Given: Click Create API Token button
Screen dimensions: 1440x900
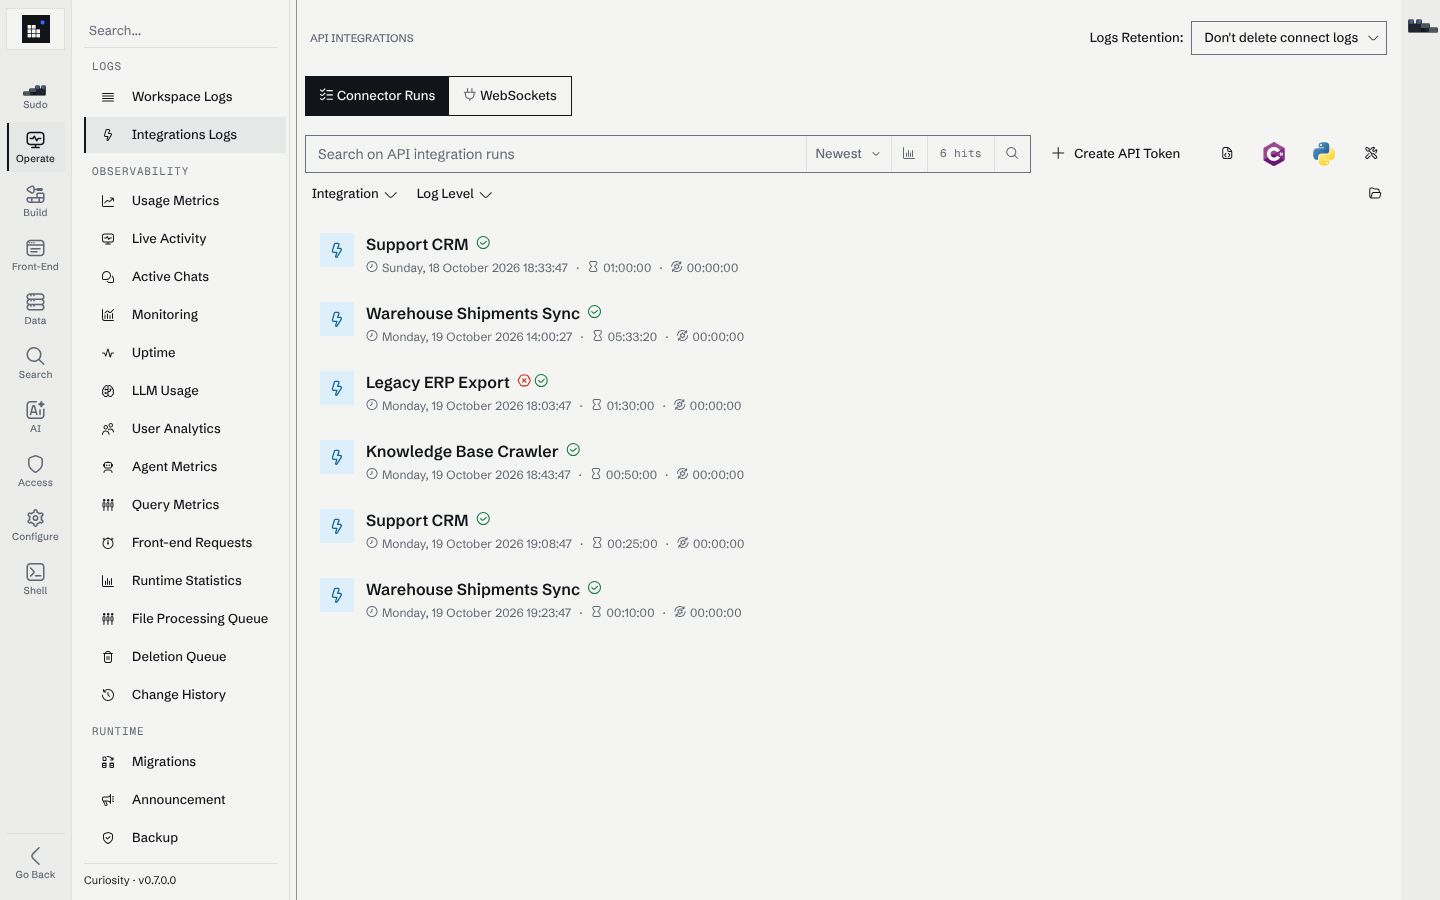Looking at the screenshot, I should tap(1116, 154).
